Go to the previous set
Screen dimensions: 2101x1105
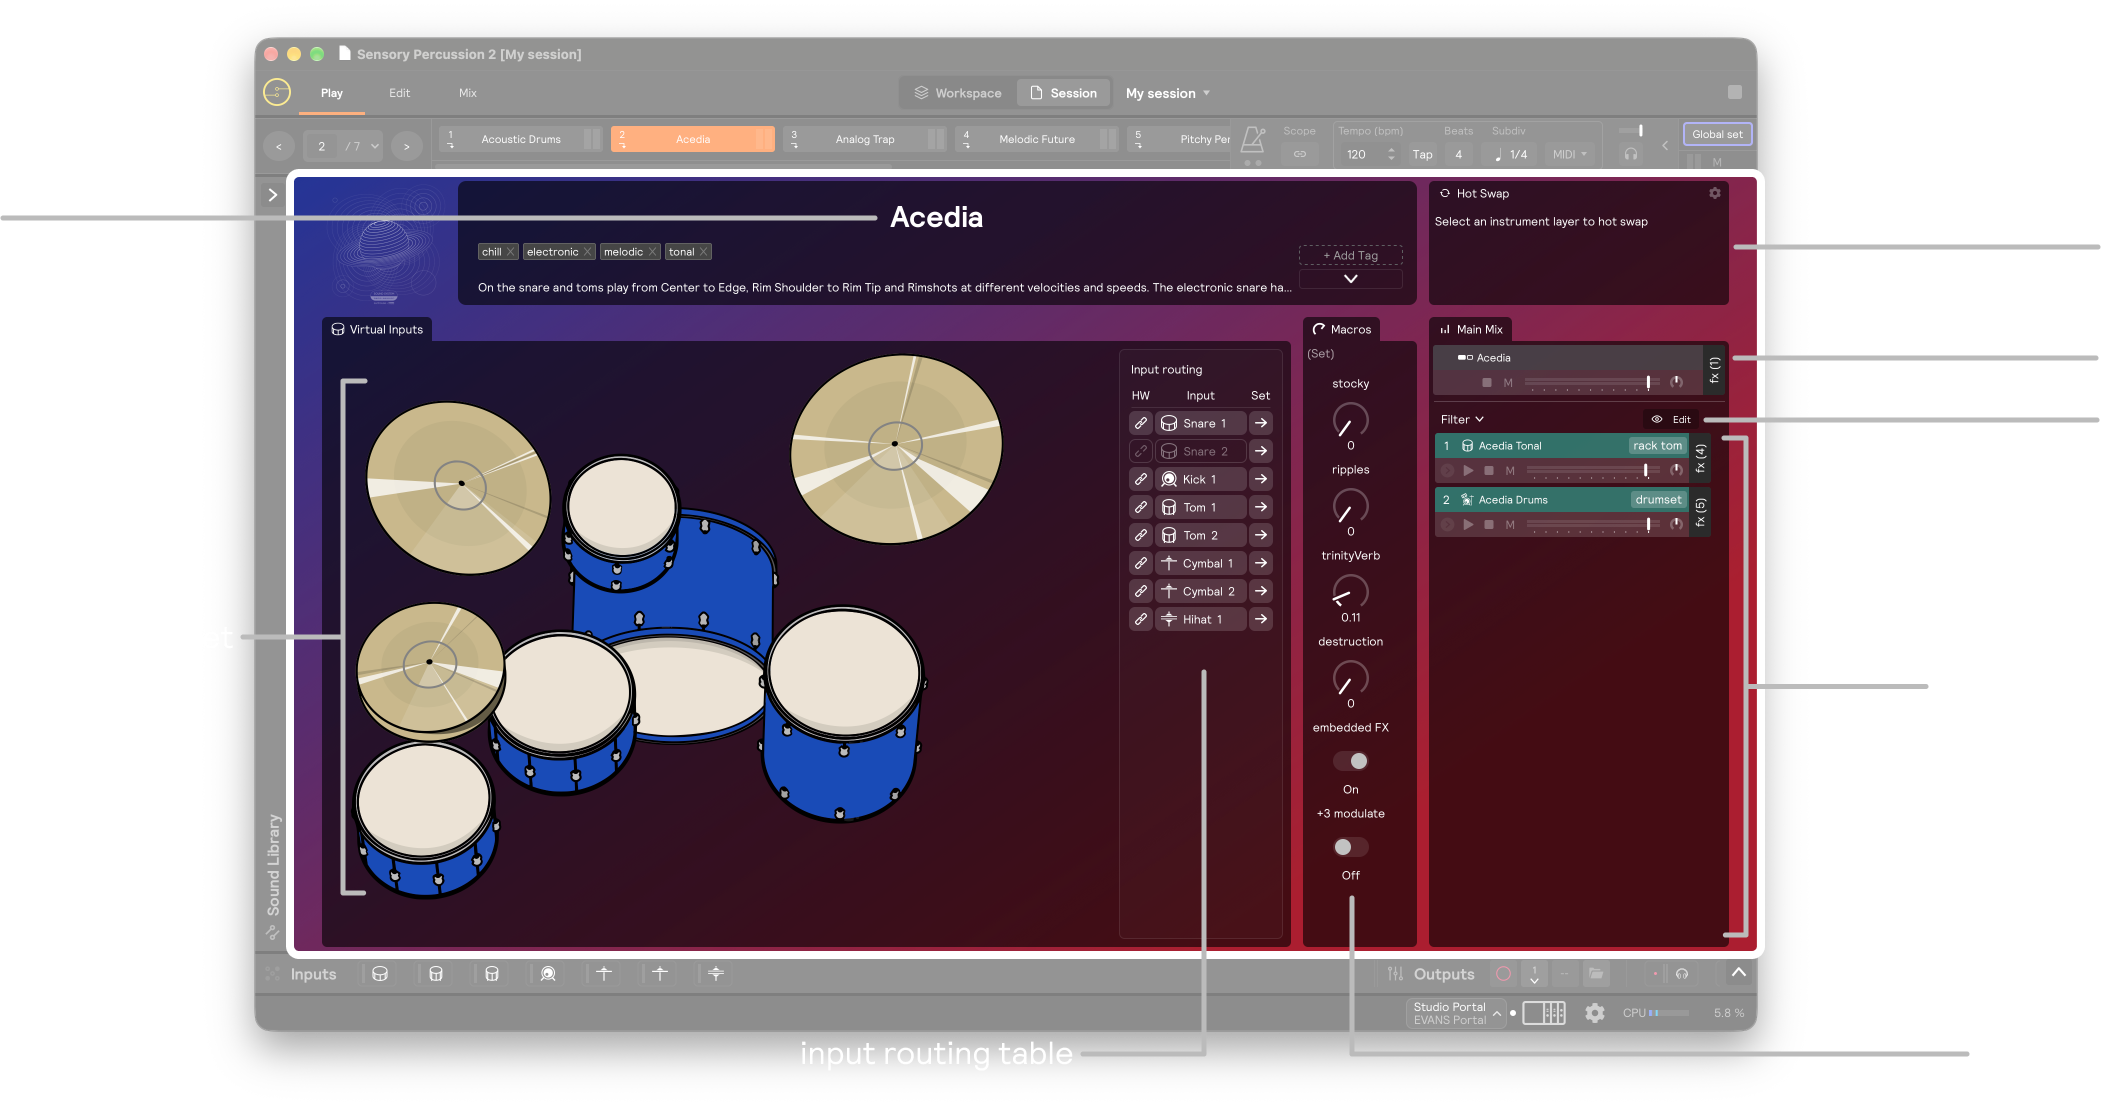tap(279, 146)
